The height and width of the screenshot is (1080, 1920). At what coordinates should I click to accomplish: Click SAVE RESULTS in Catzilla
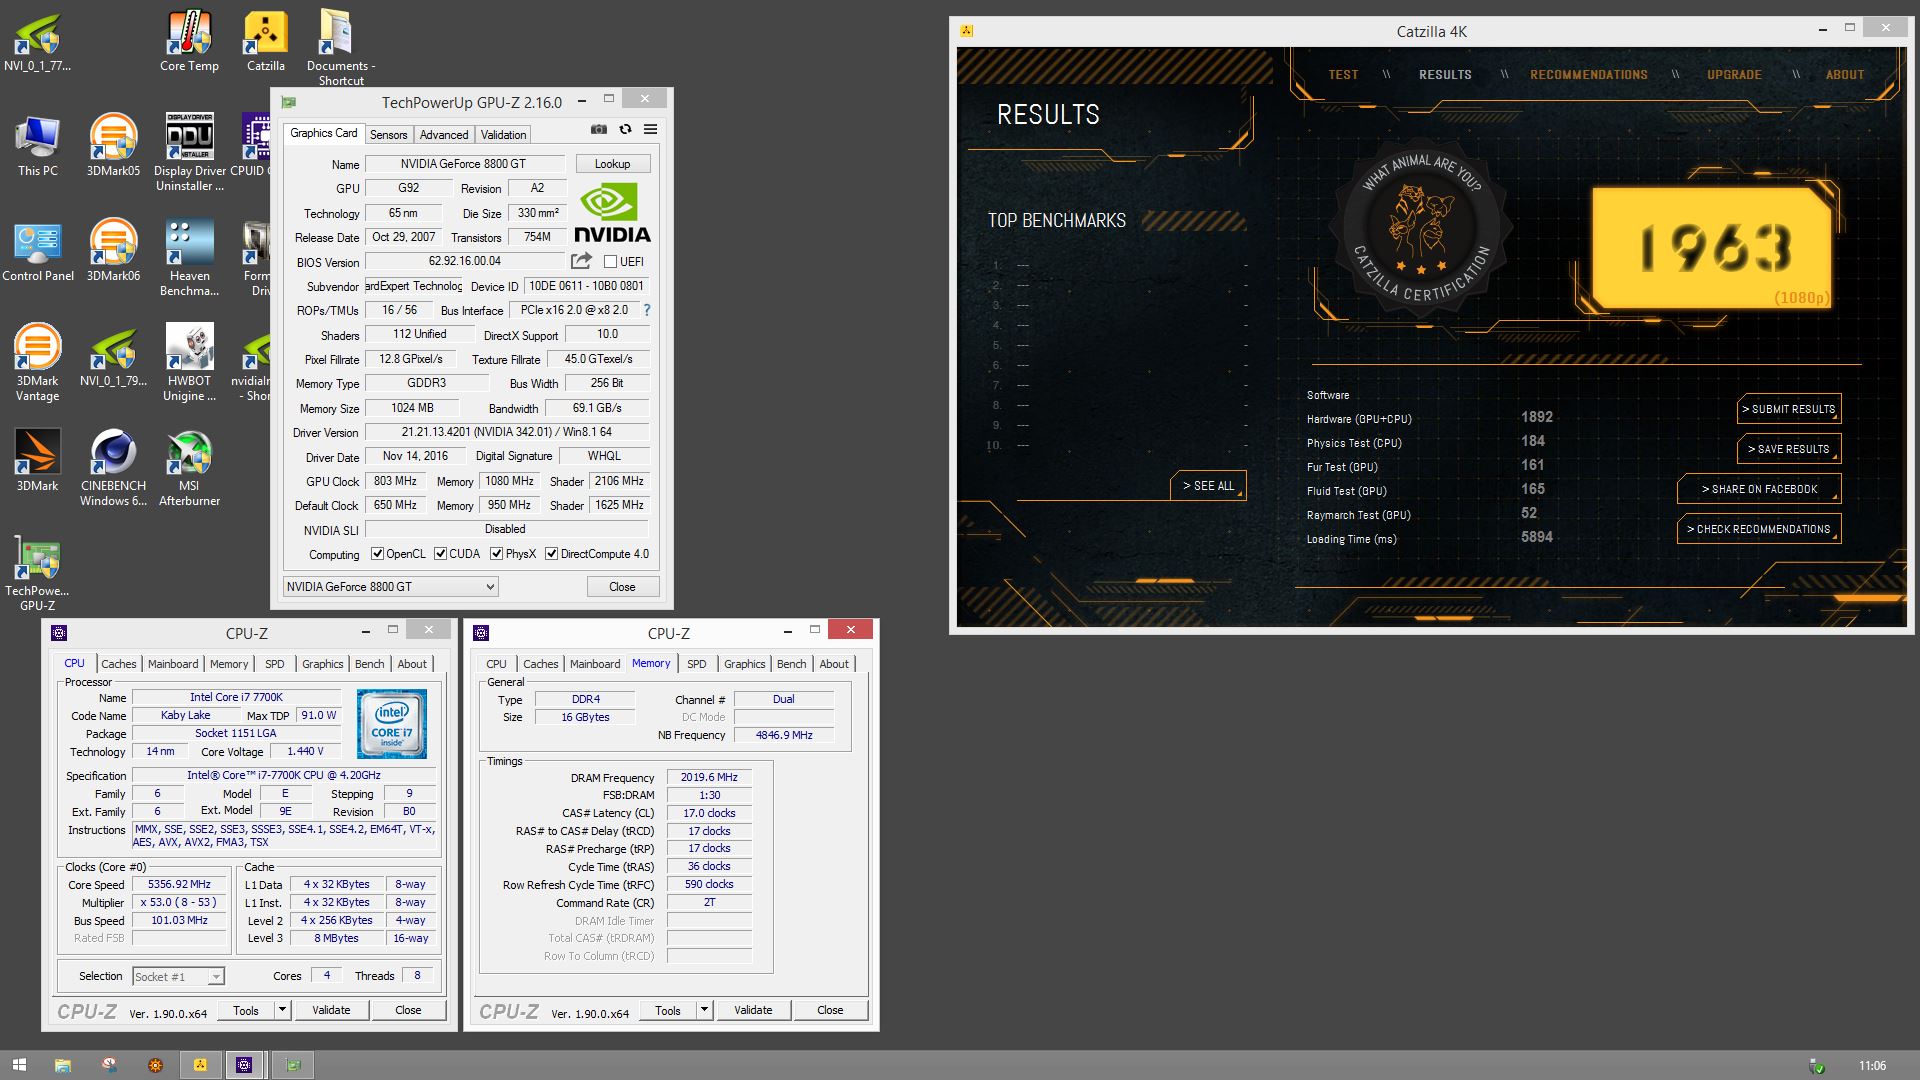tap(1789, 449)
